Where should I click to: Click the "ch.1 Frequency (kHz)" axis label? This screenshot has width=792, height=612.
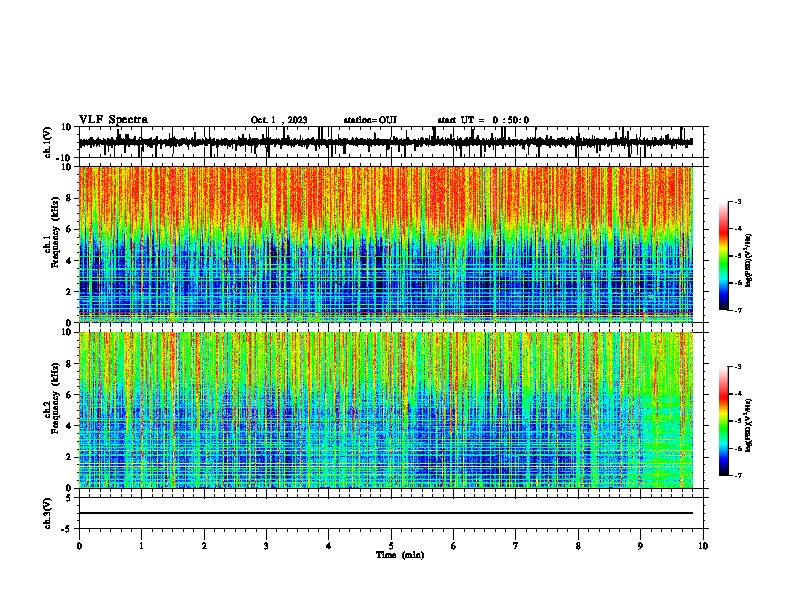click(51, 233)
